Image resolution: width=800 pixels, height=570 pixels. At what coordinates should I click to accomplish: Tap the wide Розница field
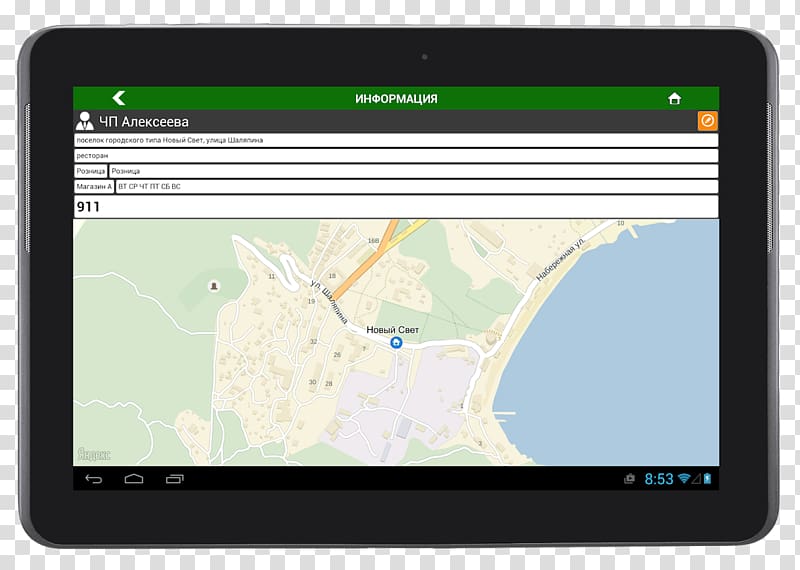point(413,171)
